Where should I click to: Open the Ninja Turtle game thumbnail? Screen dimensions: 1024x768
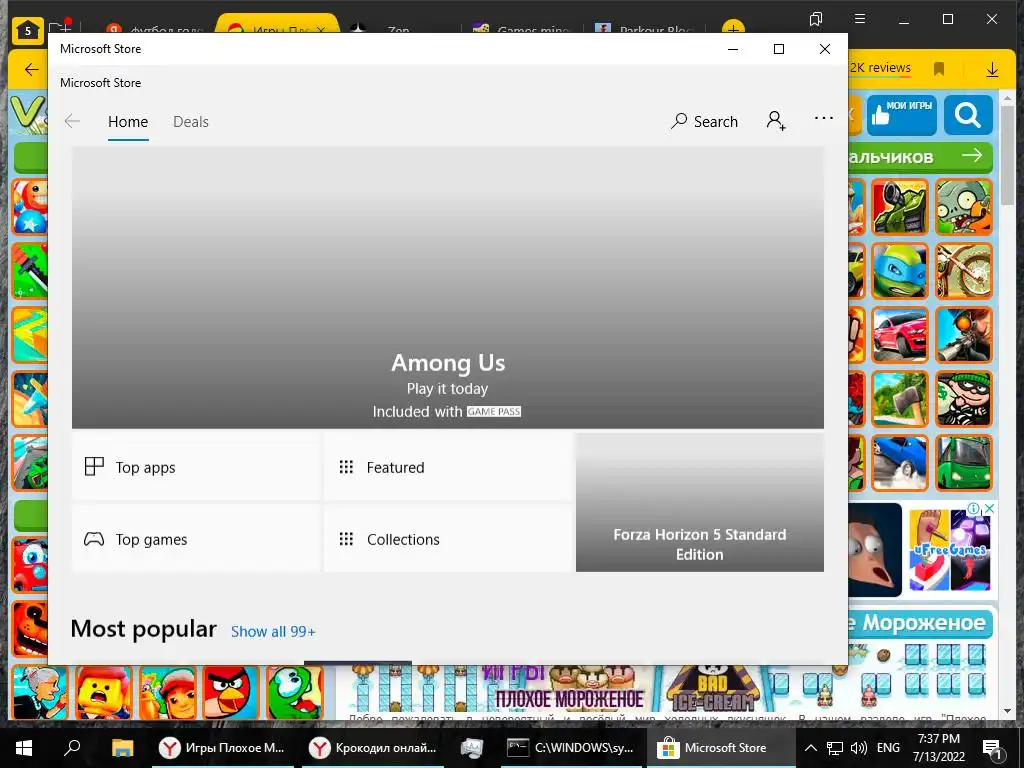[x=900, y=271]
